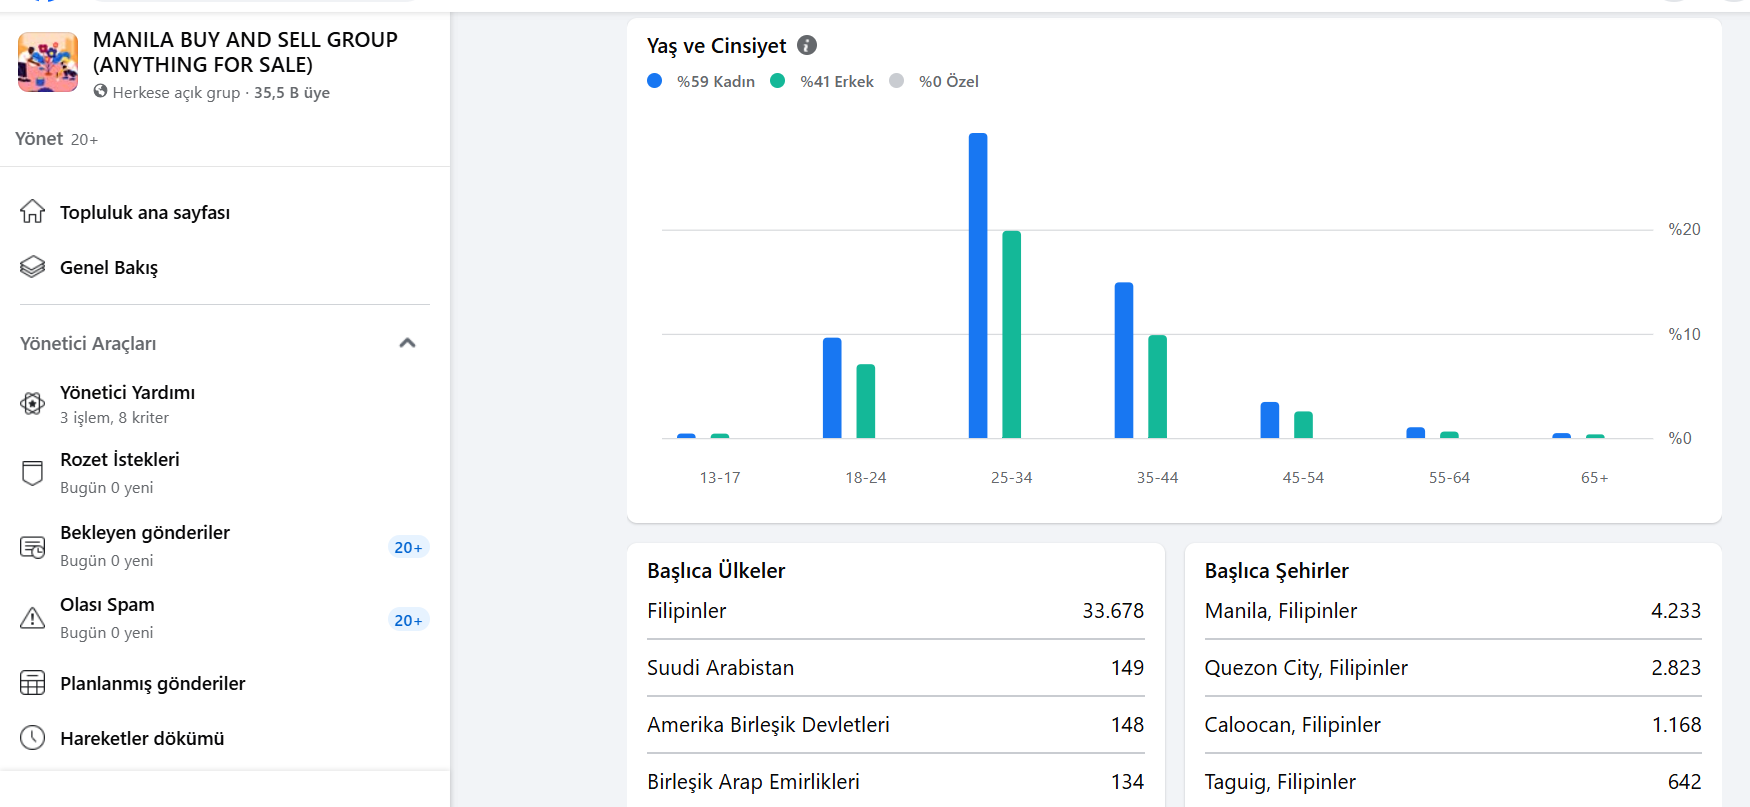Click the globe icon beside Herkese açık grup

pyautogui.click(x=101, y=91)
